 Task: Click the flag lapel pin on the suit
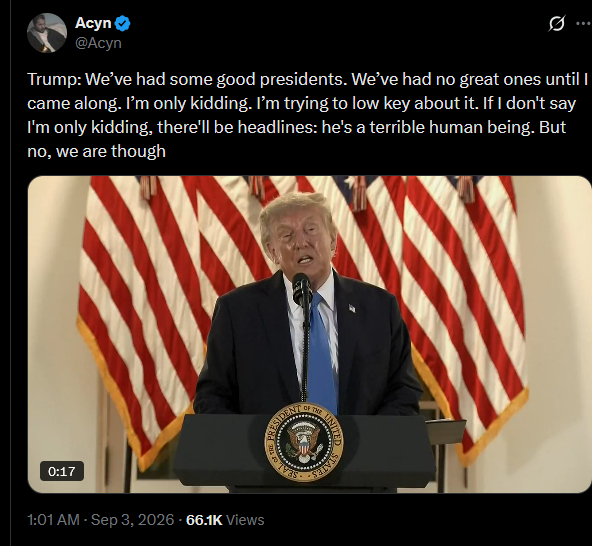(352, 308)
